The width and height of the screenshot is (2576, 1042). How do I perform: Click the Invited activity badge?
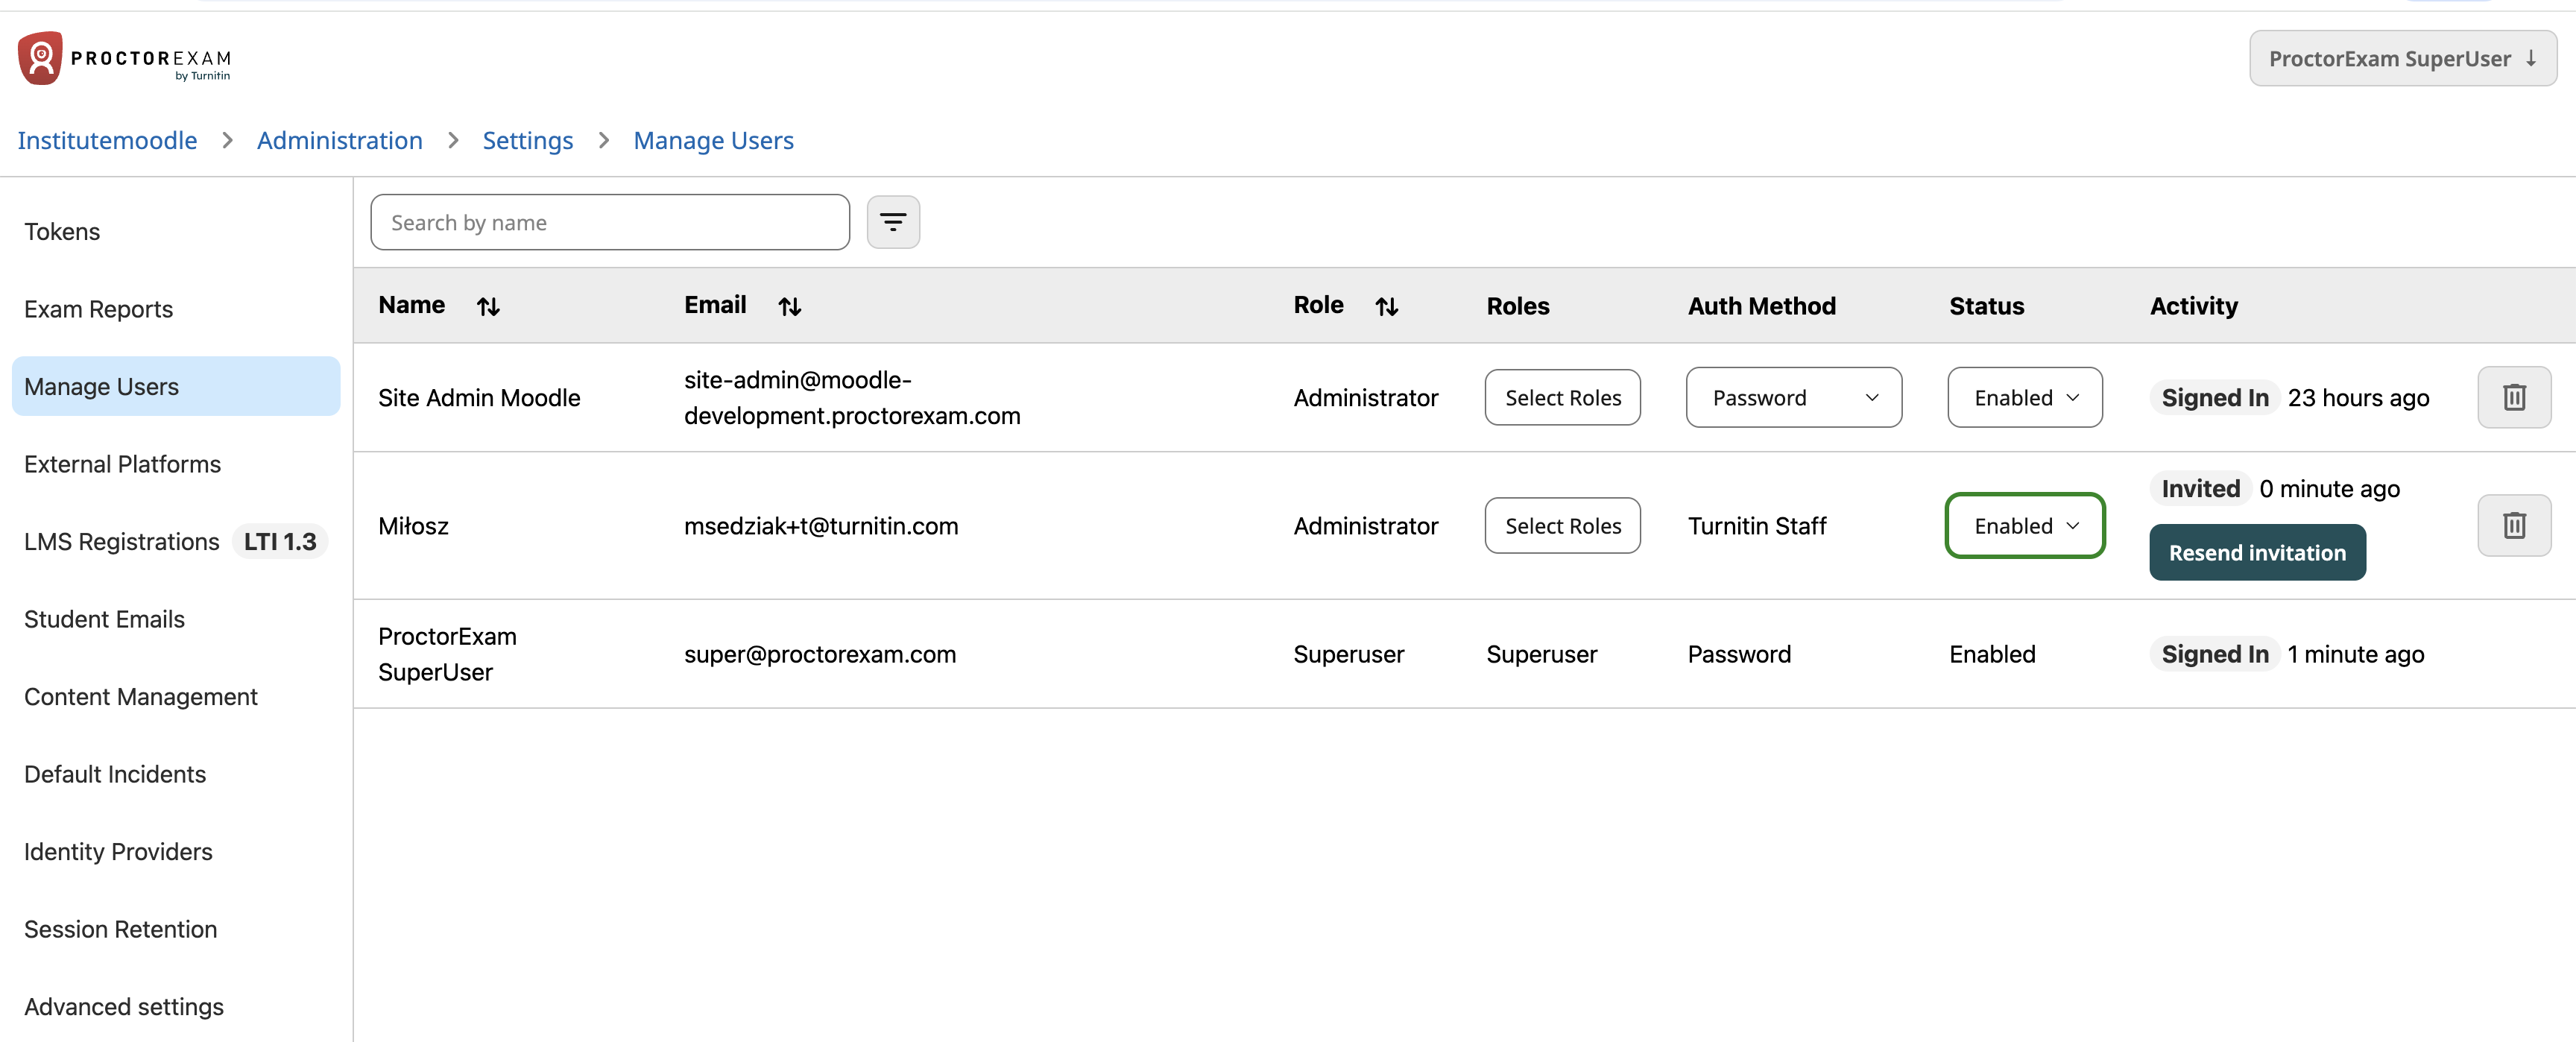(x=2200, y=489)
